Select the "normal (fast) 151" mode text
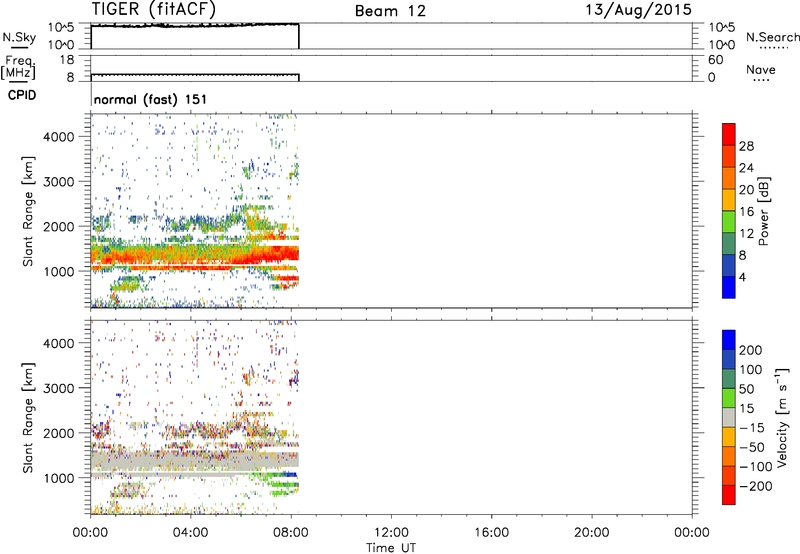The height and width of the screenshot is (554, 800). tap(151, 99)
